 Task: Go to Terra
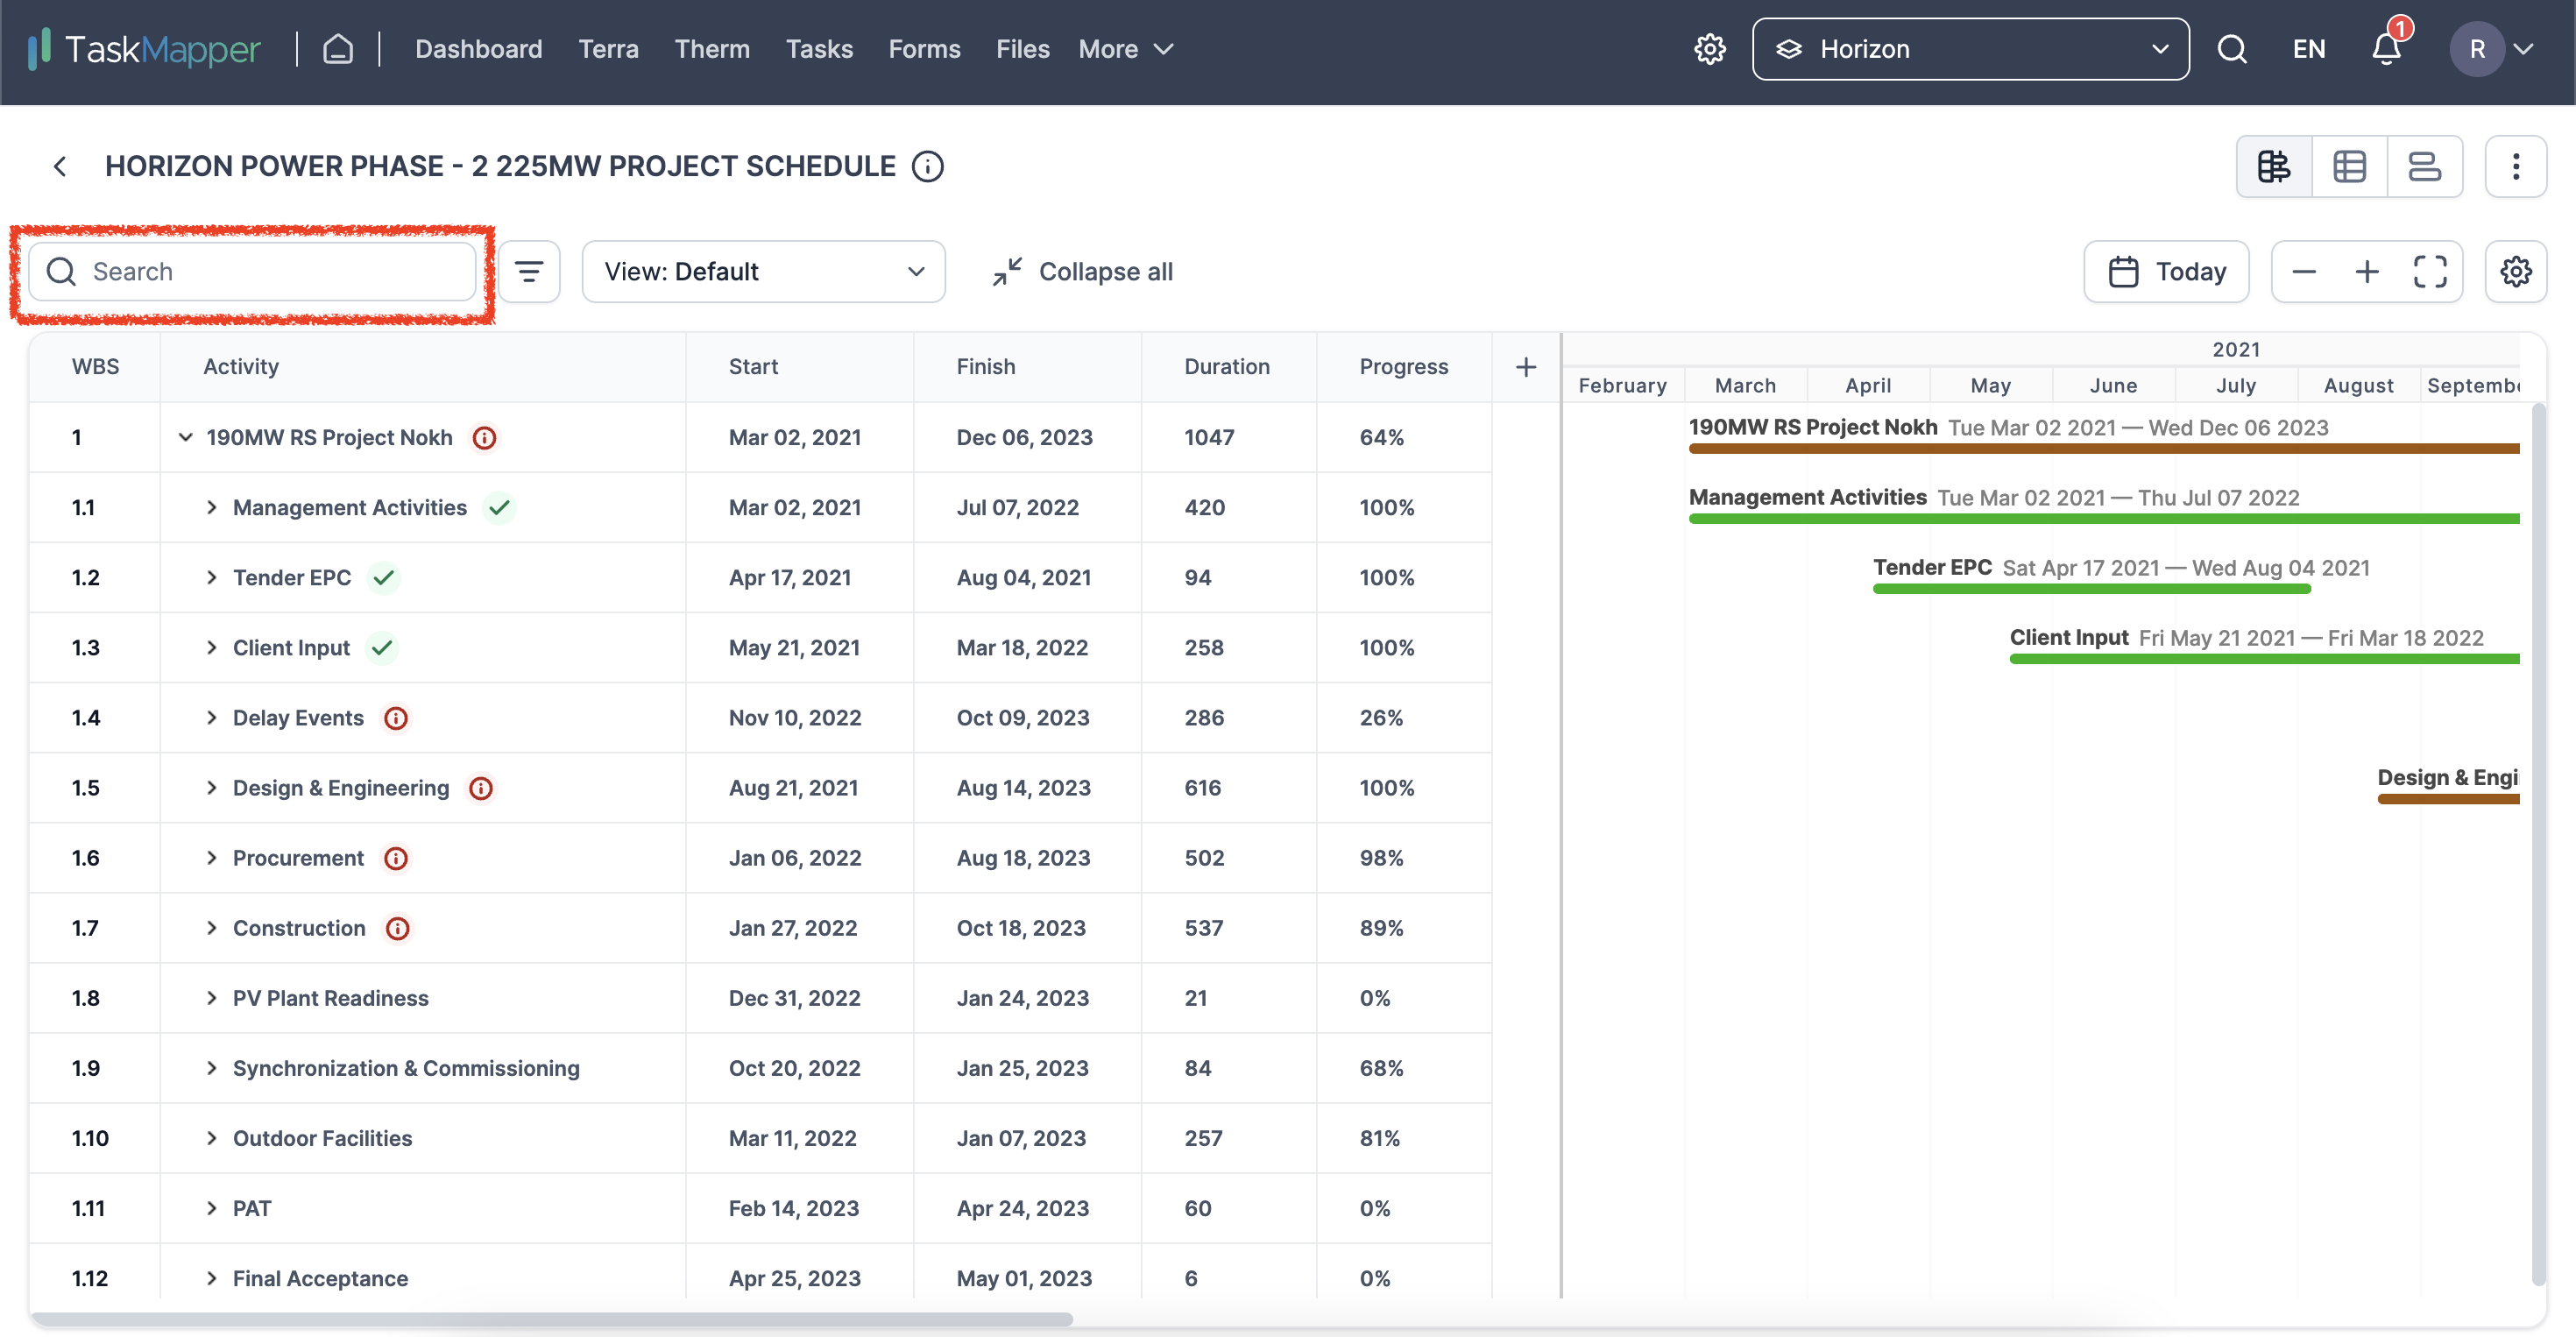coord(608,49)
